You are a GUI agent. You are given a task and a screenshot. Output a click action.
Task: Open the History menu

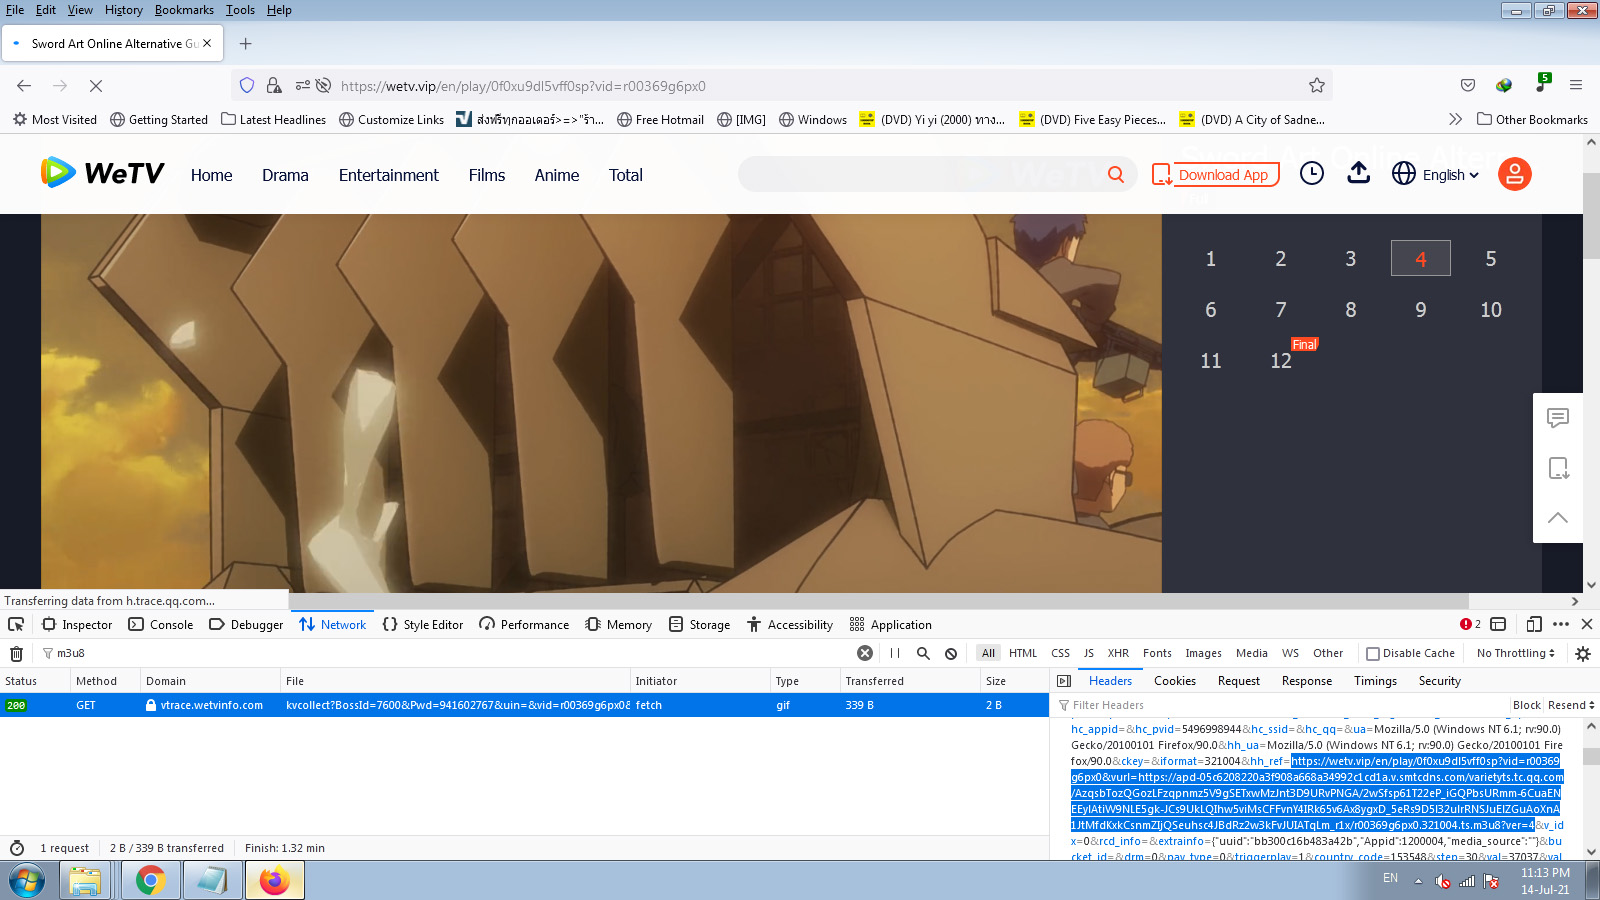coord(124,10)
